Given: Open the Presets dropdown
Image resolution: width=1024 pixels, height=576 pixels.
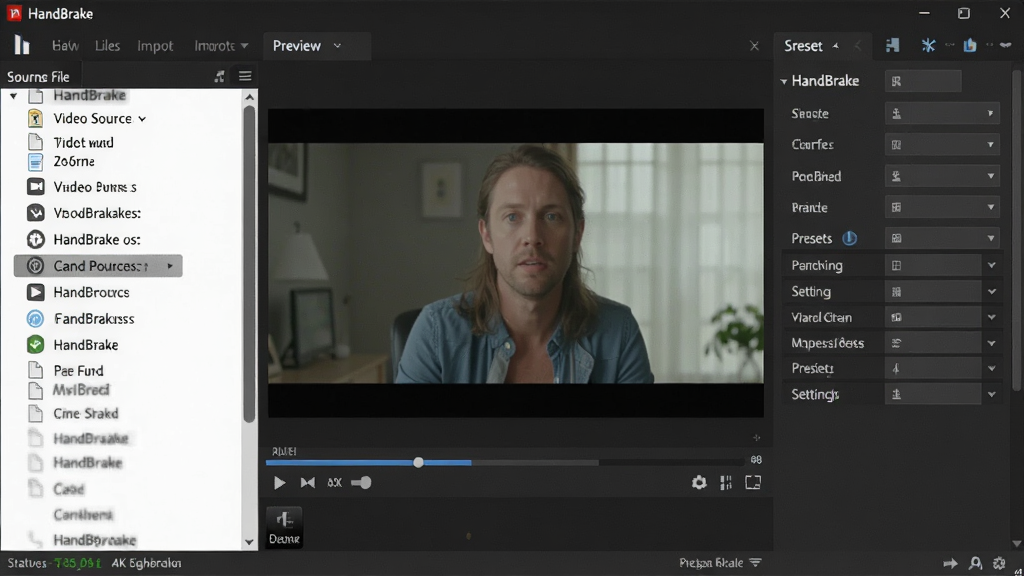Looking at the screenshot, I should [x=942, y=238].
